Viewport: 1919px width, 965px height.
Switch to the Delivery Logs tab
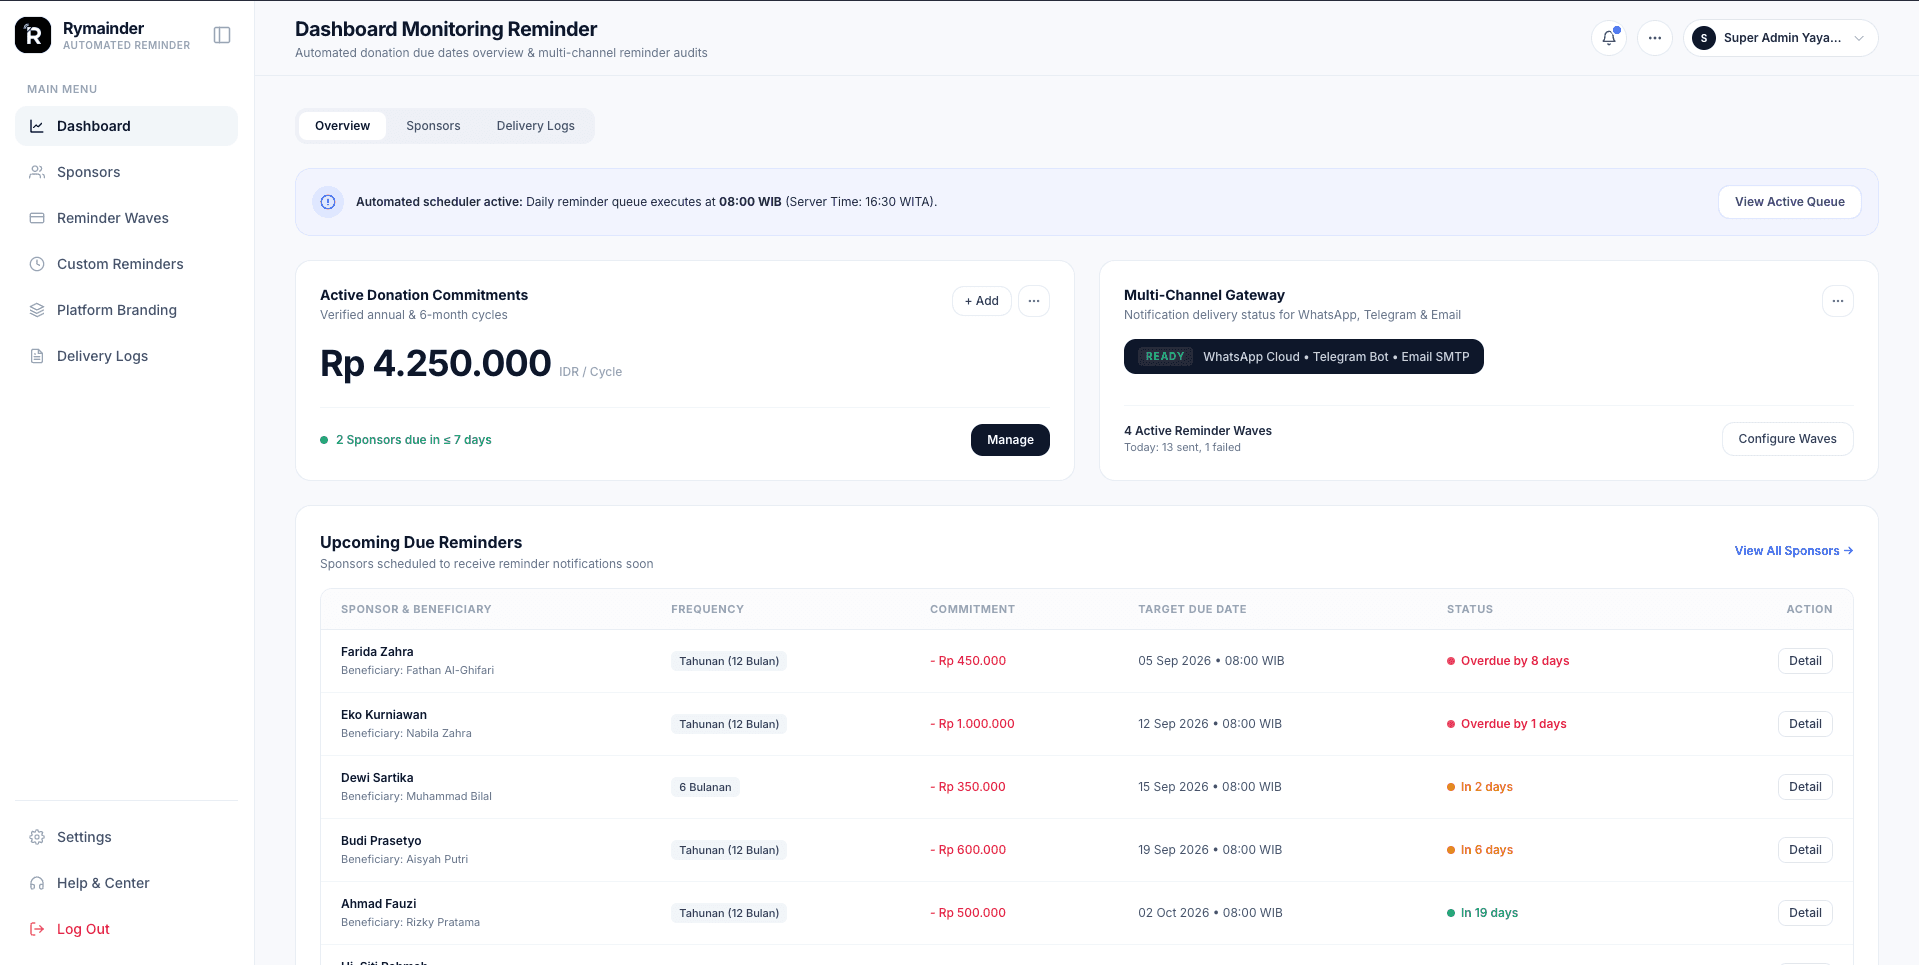pos(535,126)
